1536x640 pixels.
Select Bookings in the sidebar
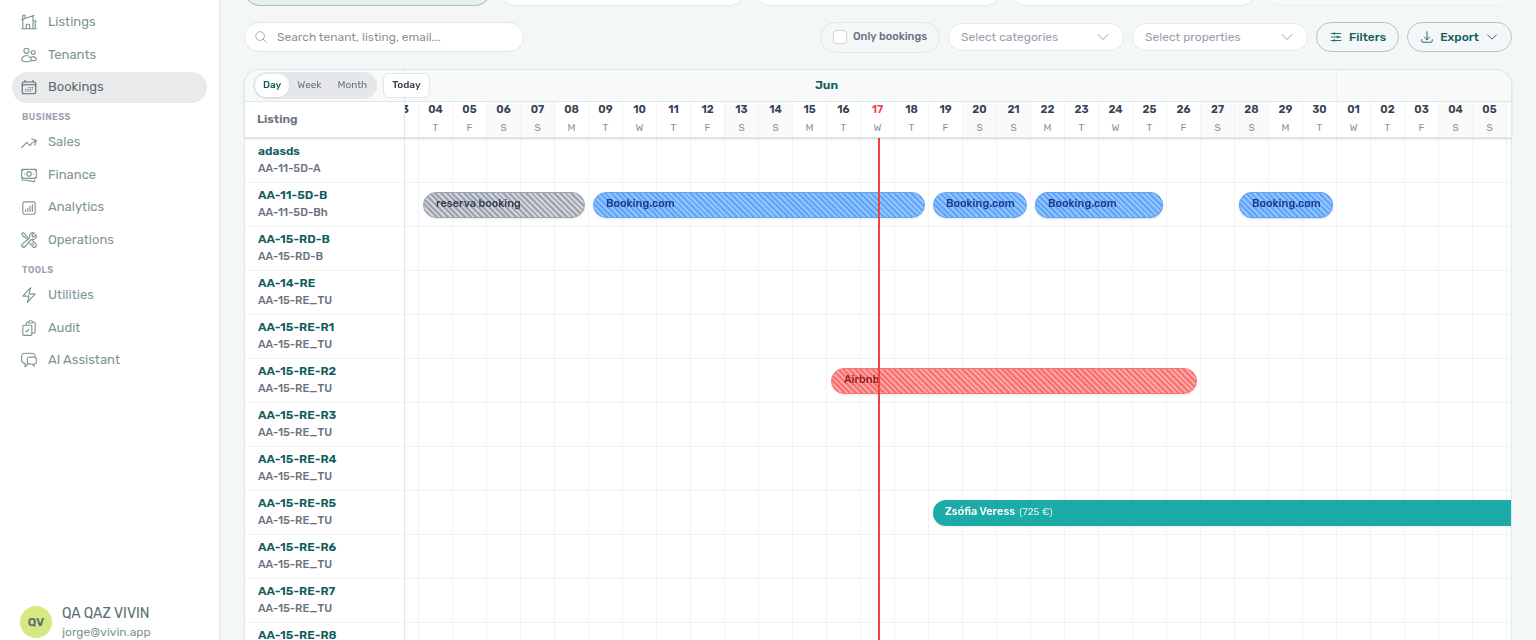pos(109,87)
